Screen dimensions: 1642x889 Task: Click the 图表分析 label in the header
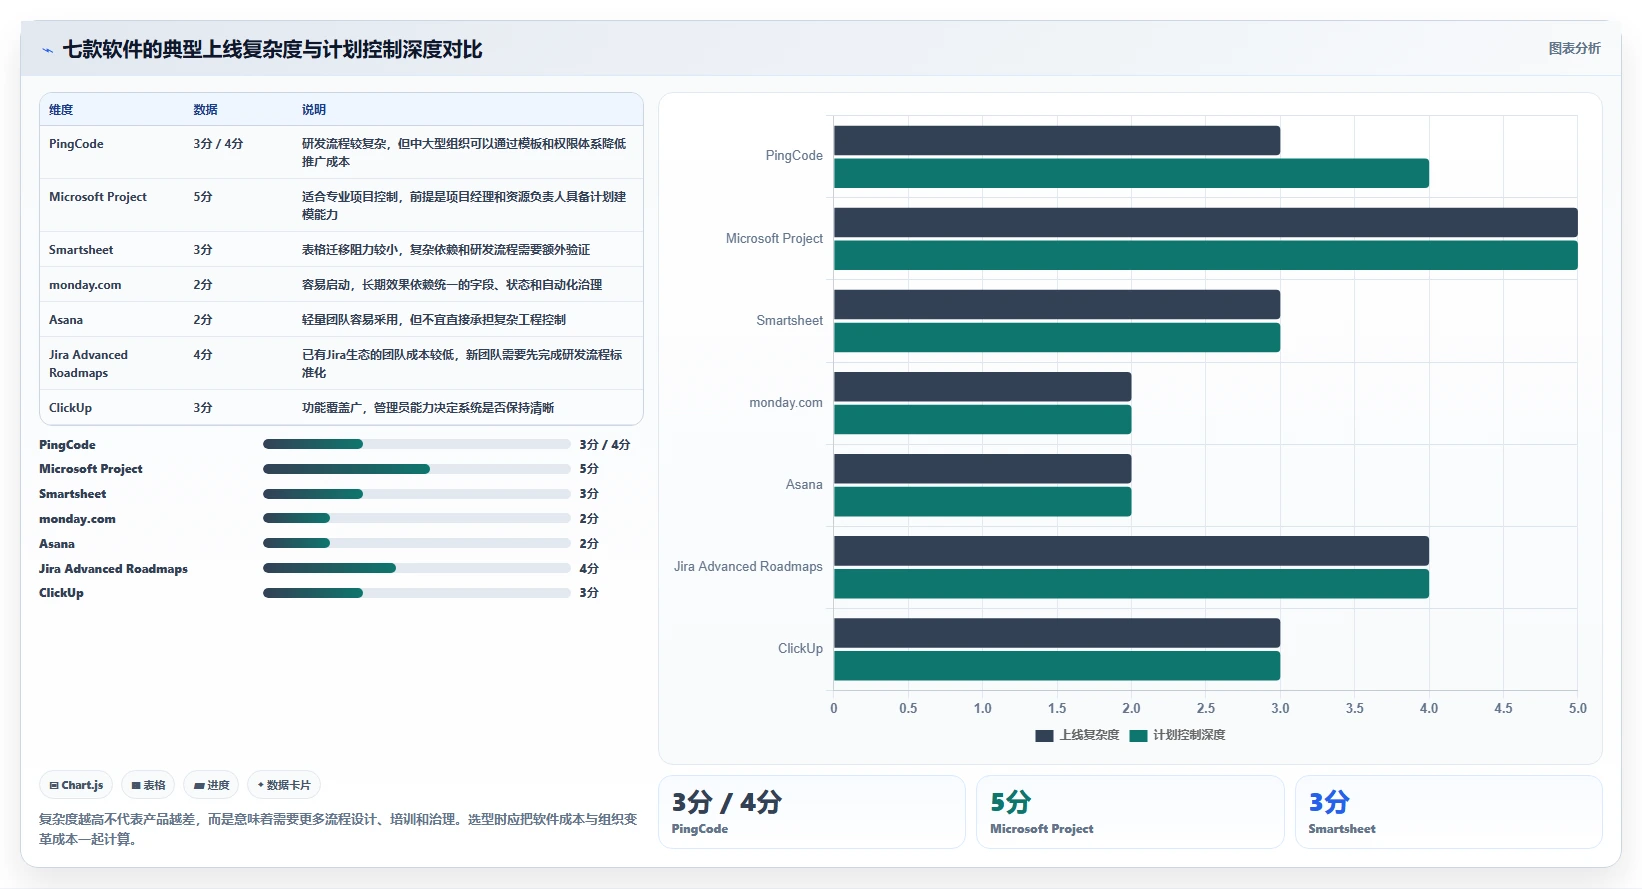coord(1574,48)
